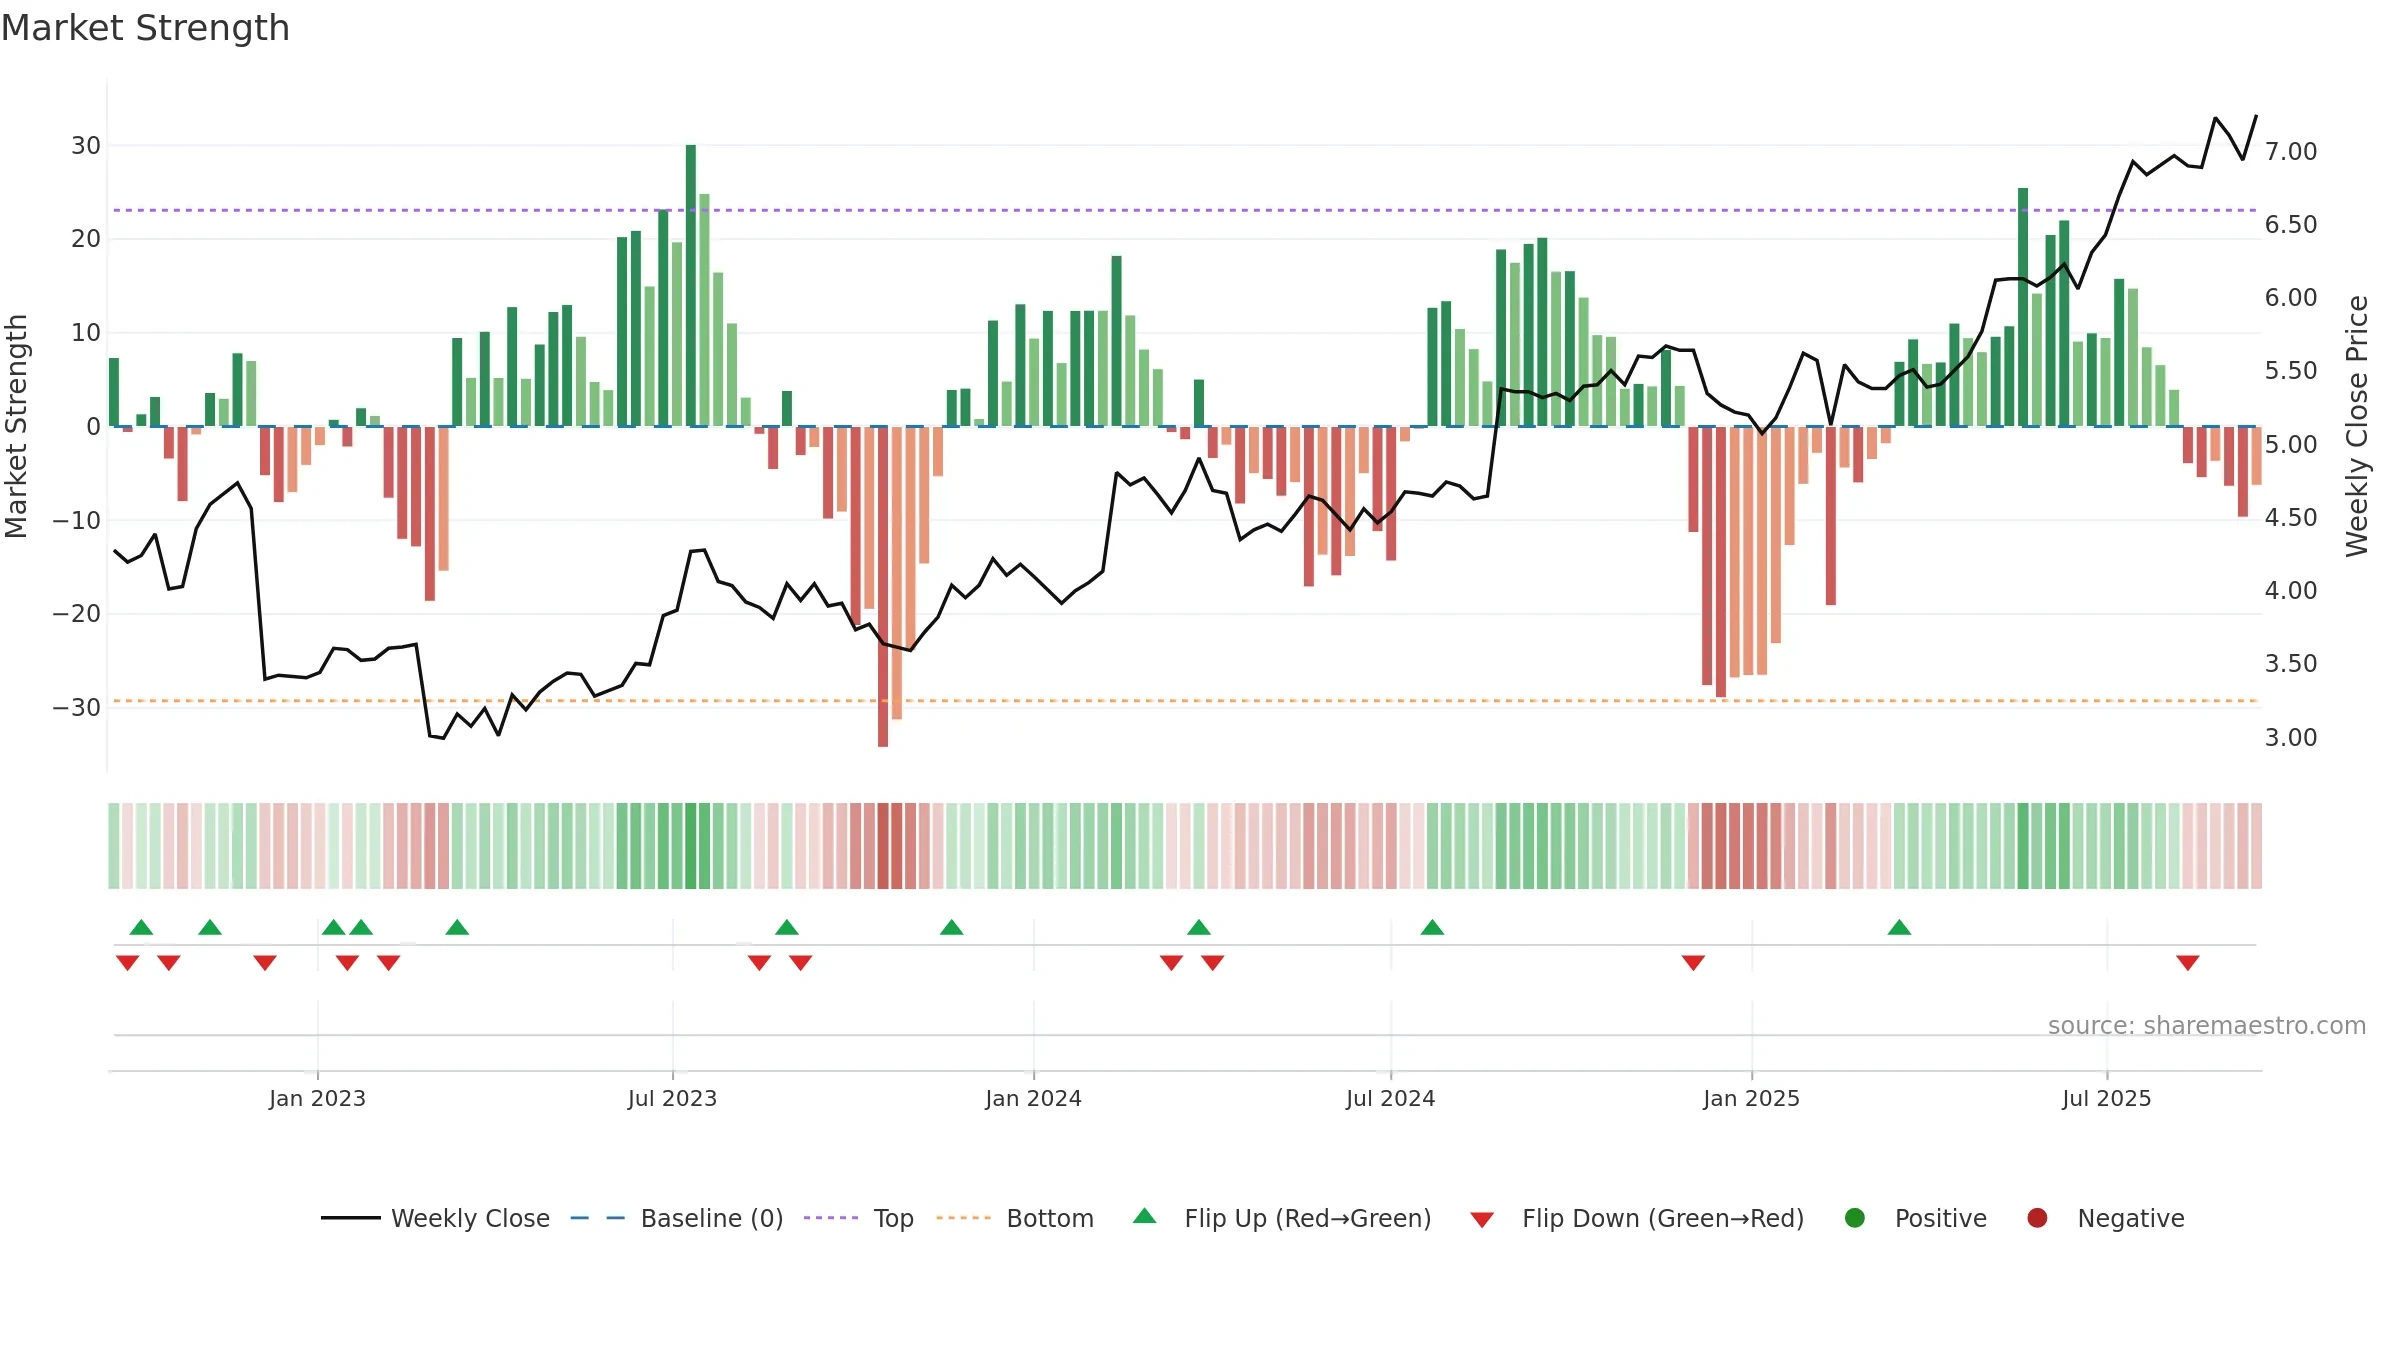
Task: Click the orange dotted Bottom line sample in legend
Action: click(964, 1218)
